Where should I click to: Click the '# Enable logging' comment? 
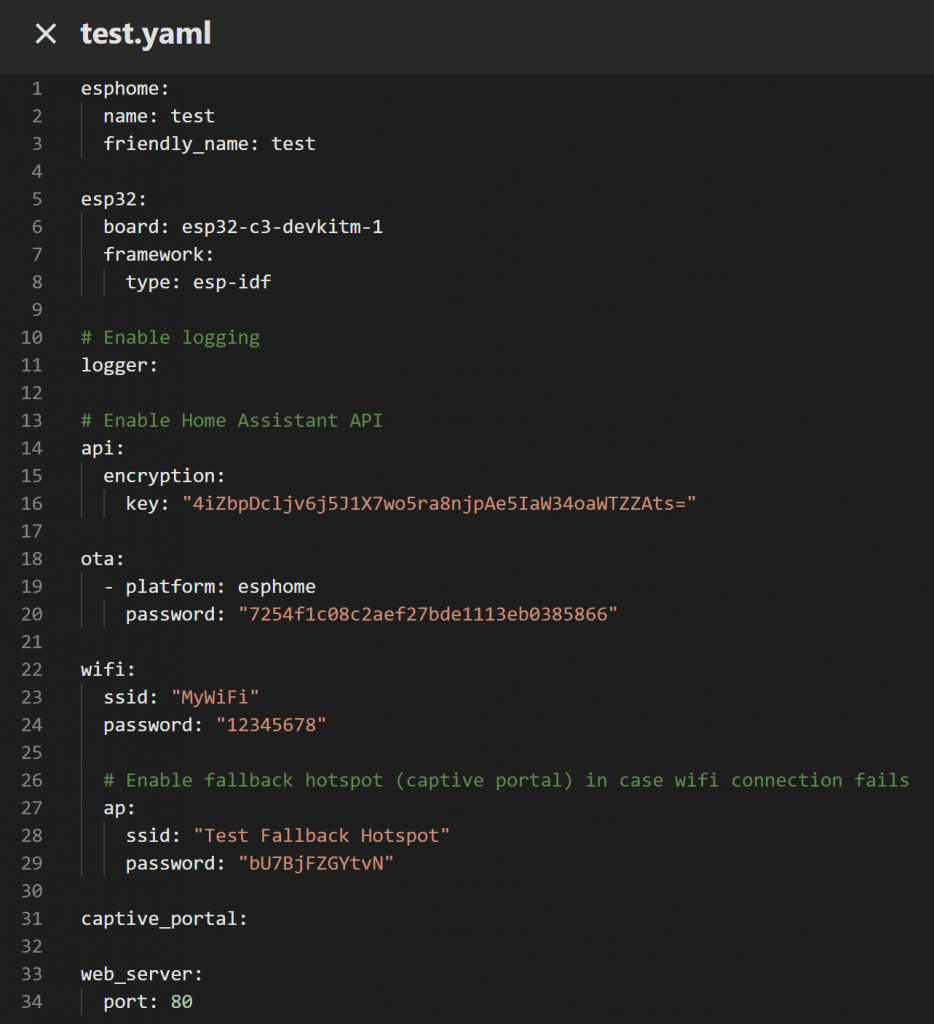170,337
